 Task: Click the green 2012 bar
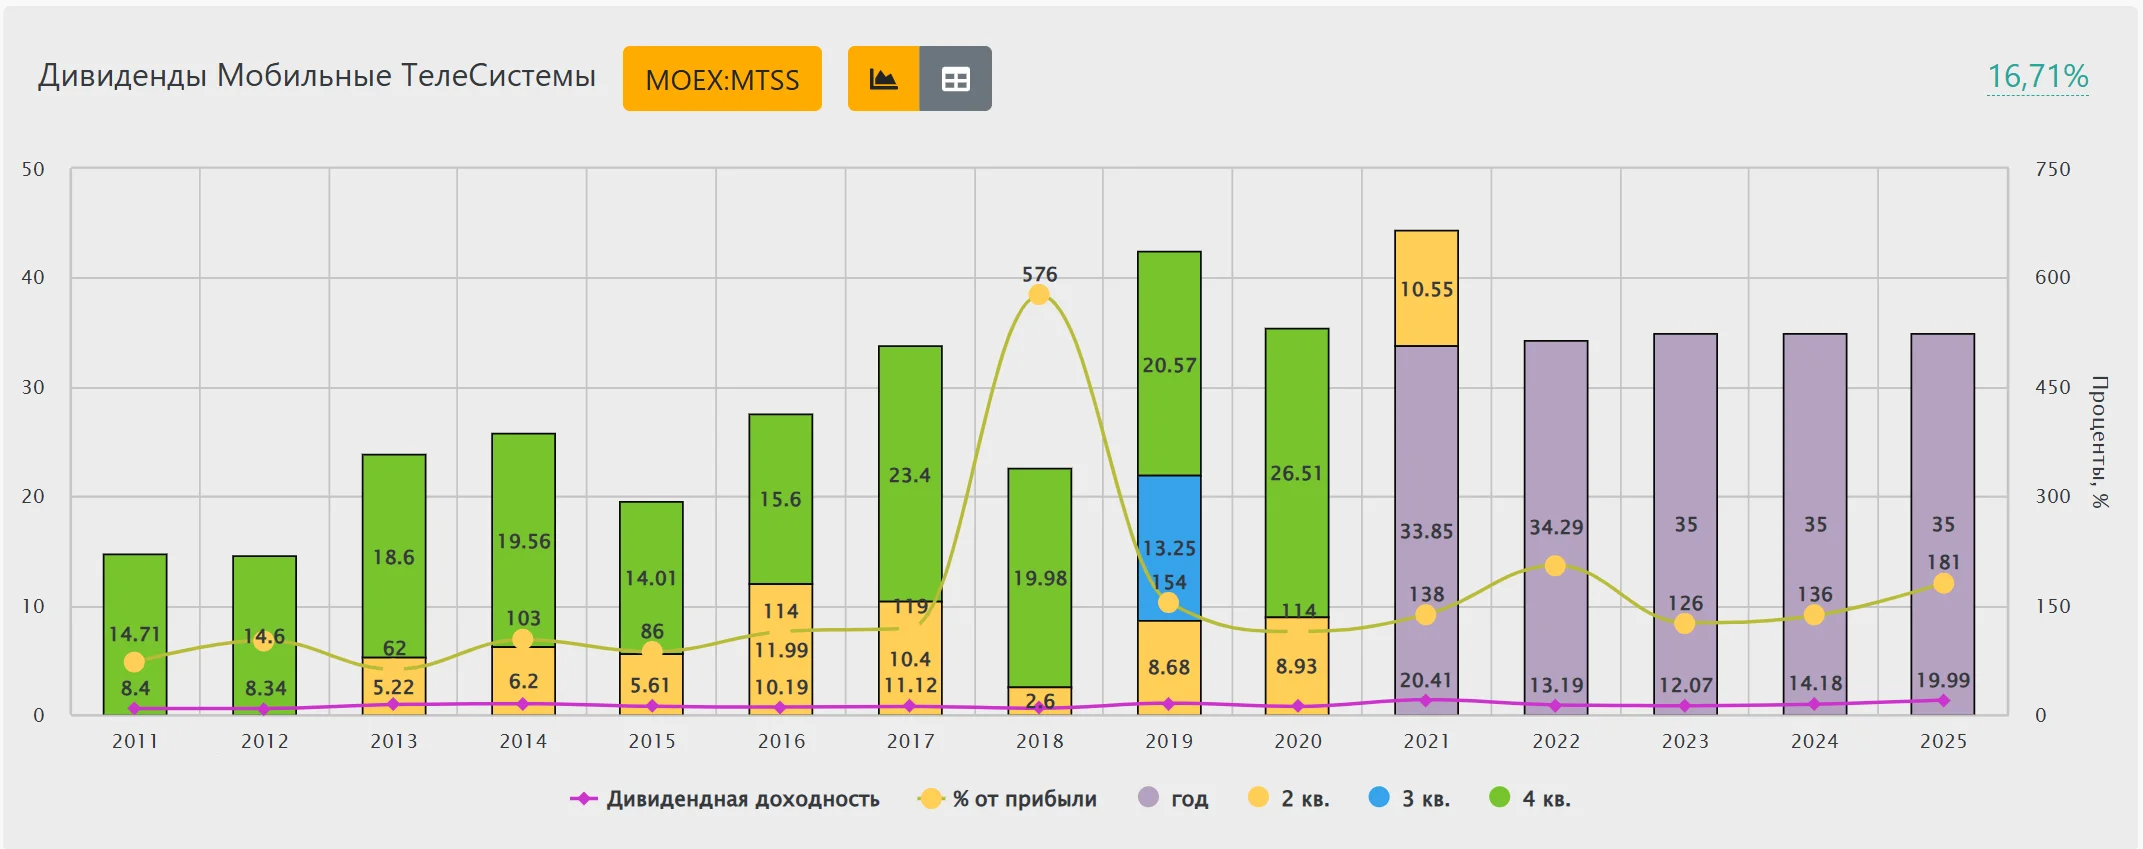tap(264, 636)
